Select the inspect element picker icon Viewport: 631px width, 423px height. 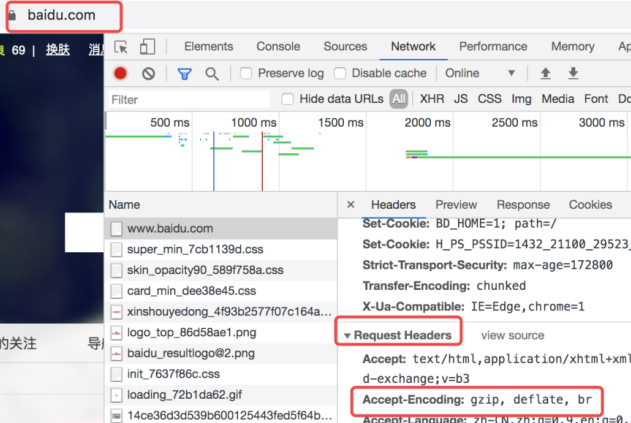pos(121,47)
